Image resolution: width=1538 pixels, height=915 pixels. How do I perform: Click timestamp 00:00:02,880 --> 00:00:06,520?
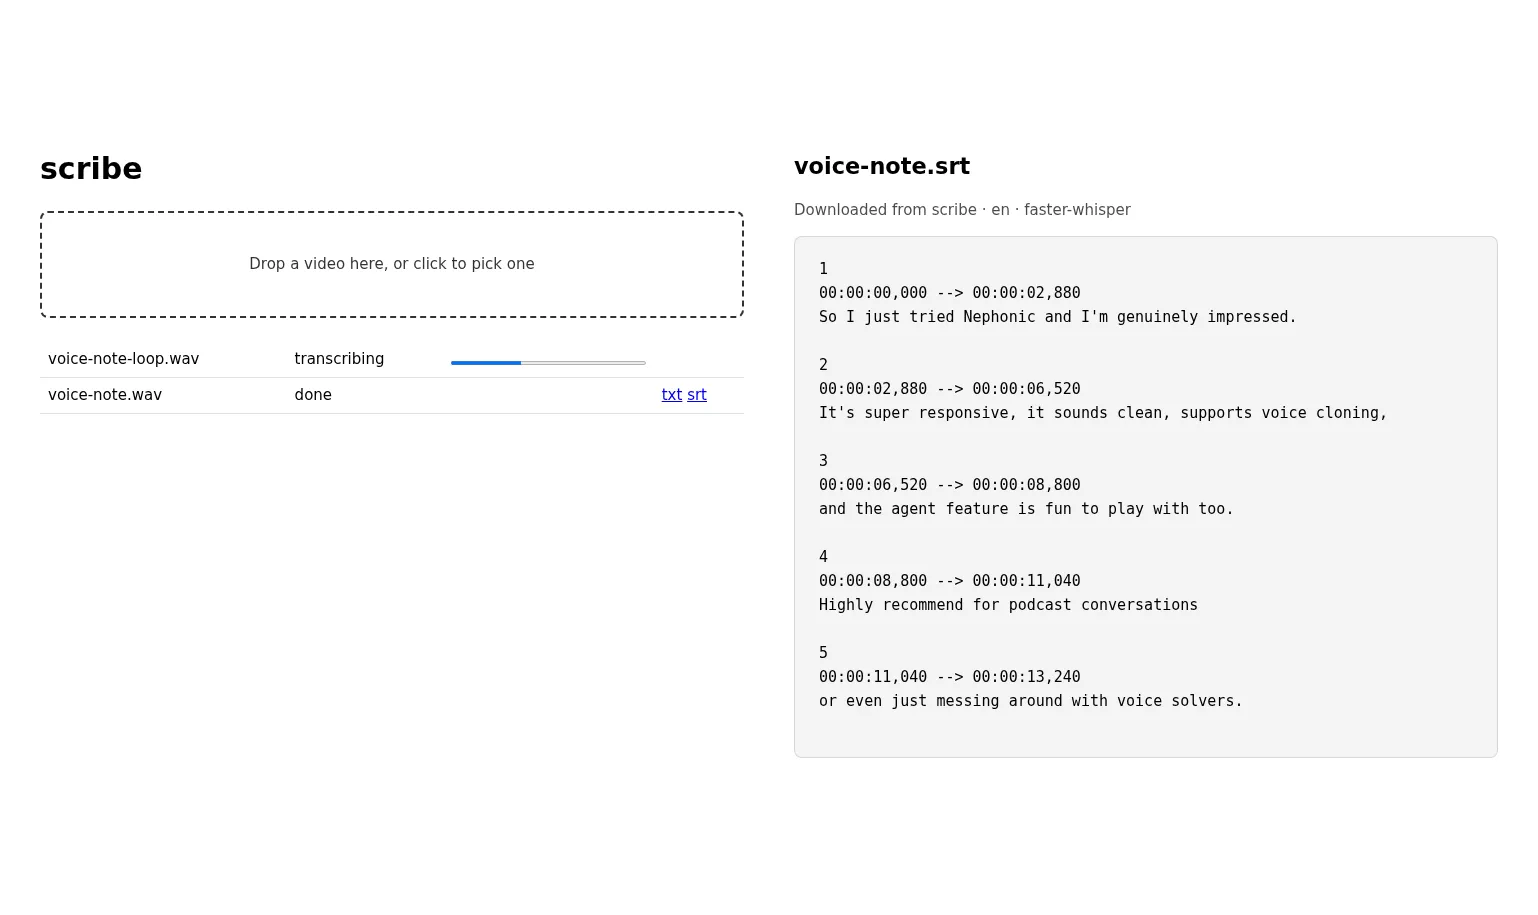[x=950, y=389]
